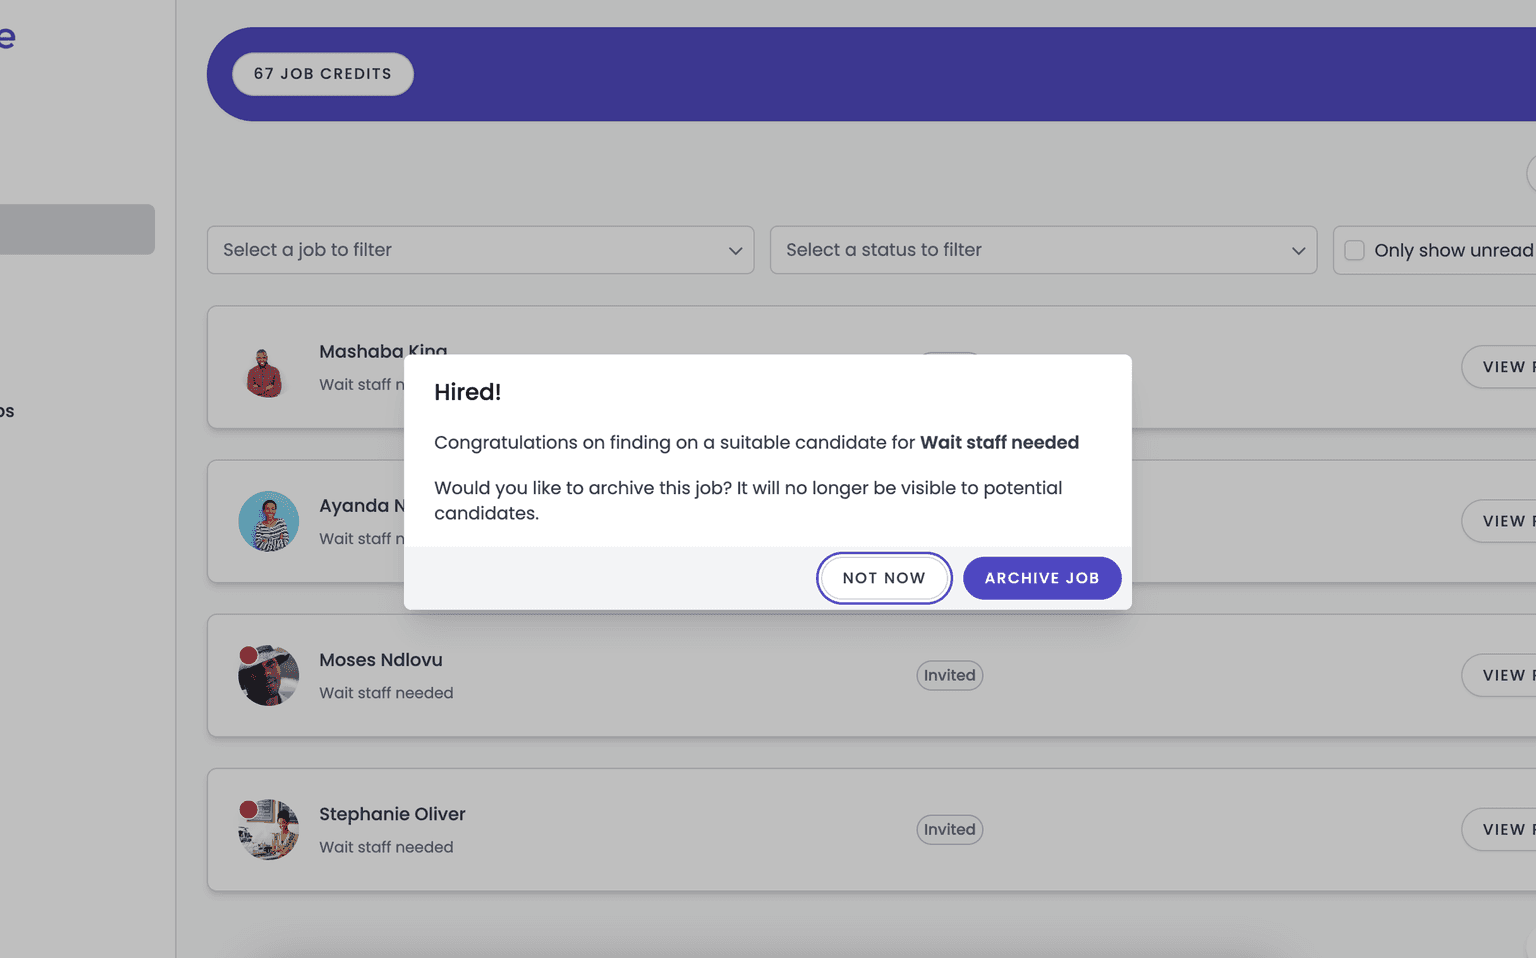Dismiss dialog with Not Now button
Viewport: 1536px width, 958px height.
coord(884,578)
